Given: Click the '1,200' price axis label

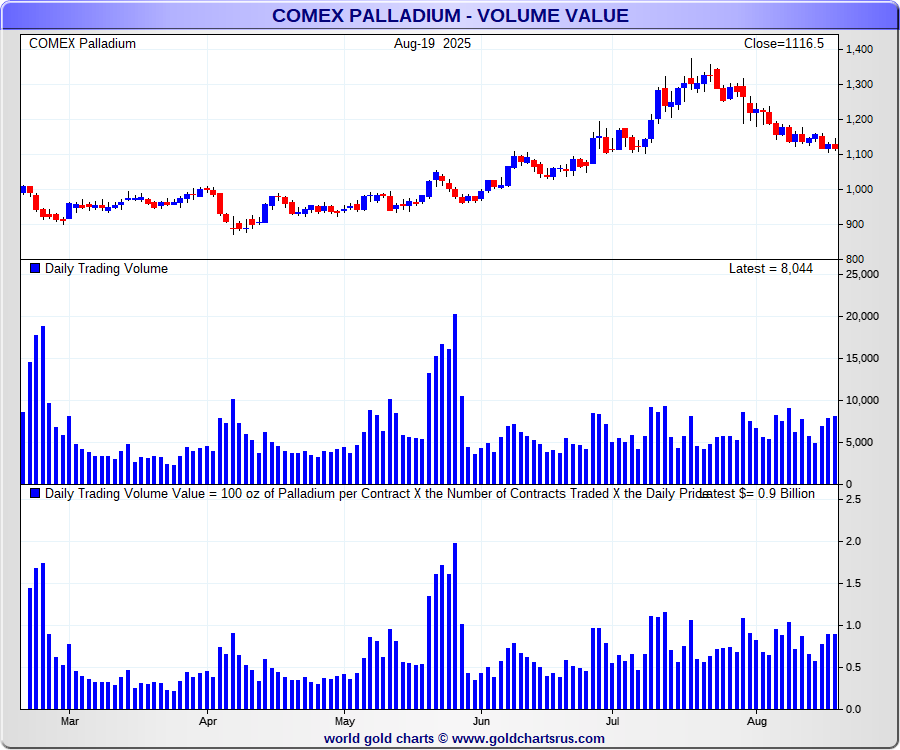Looking at the screenshot, I should coord(859,119).
